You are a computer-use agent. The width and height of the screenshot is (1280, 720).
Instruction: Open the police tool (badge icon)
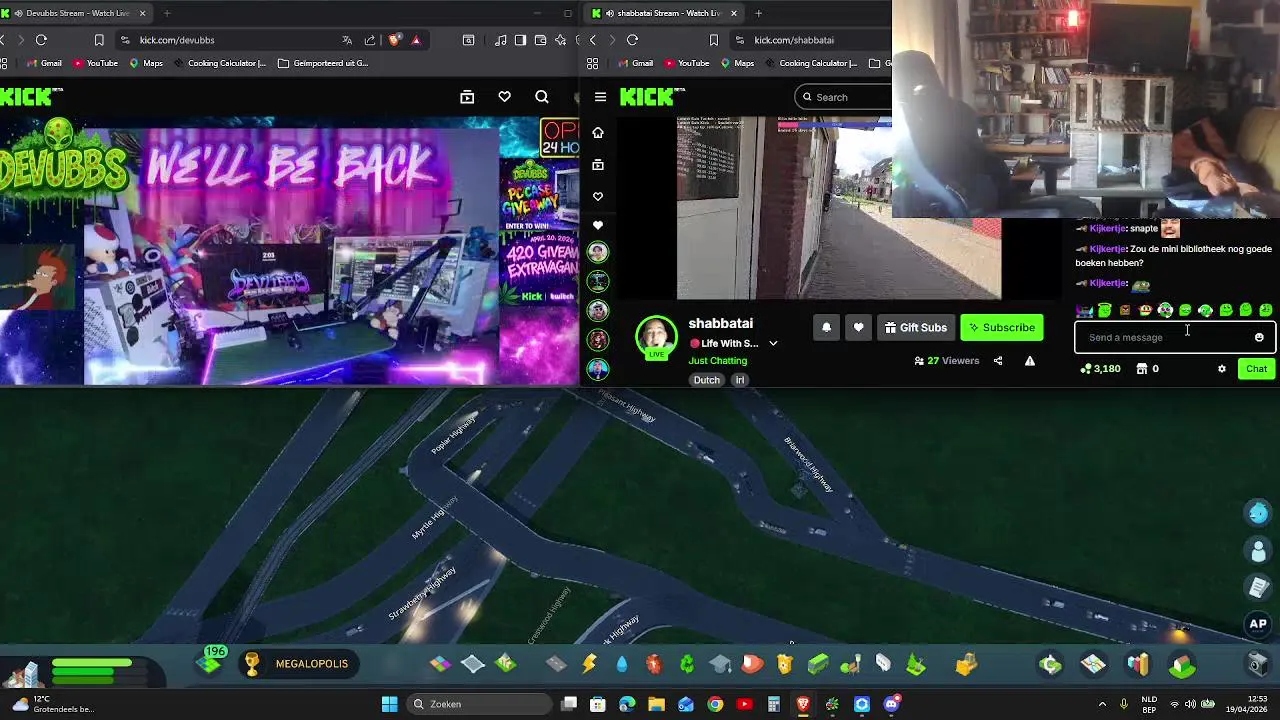(x=785, y=664)
